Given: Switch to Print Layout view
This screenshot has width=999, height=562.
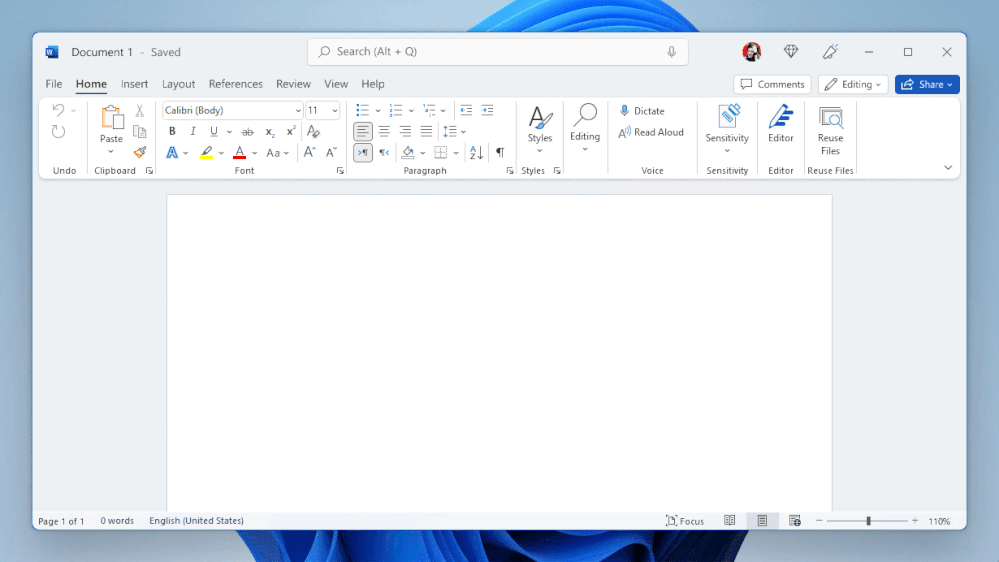Looking at the screenshot, I should tap(762, 521).
